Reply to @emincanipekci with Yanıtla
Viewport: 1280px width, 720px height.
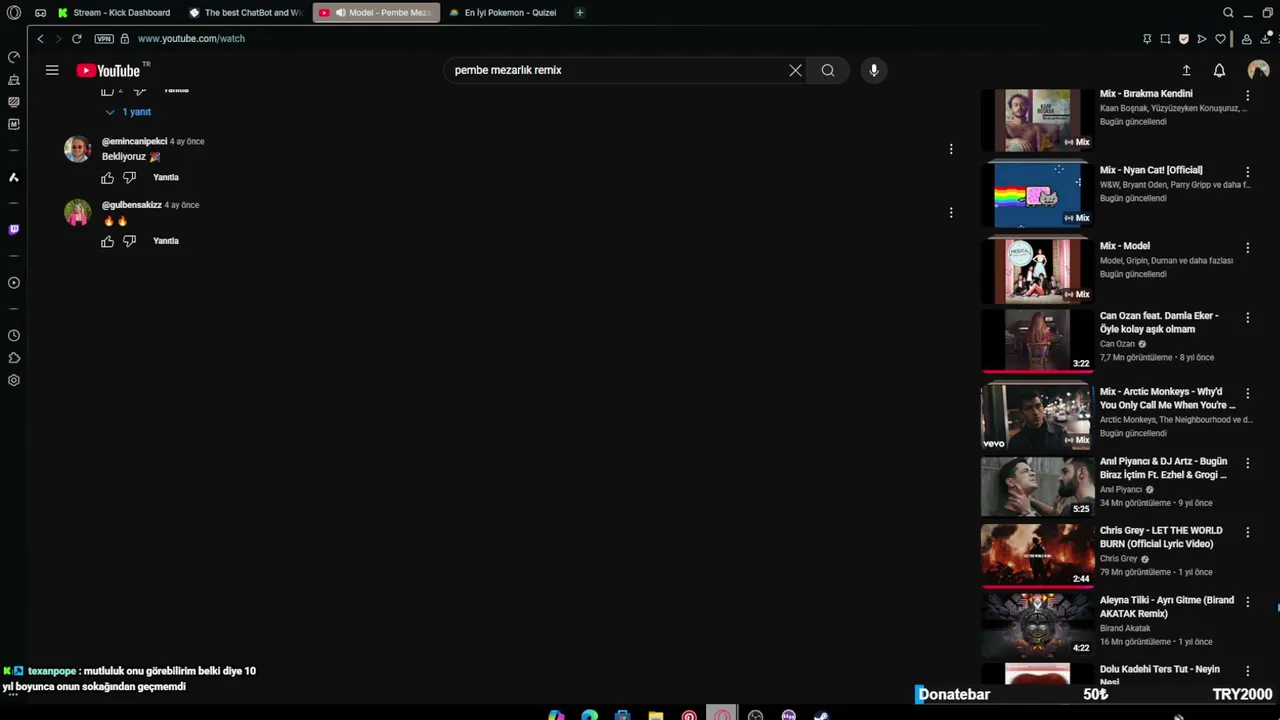(166, 177)
